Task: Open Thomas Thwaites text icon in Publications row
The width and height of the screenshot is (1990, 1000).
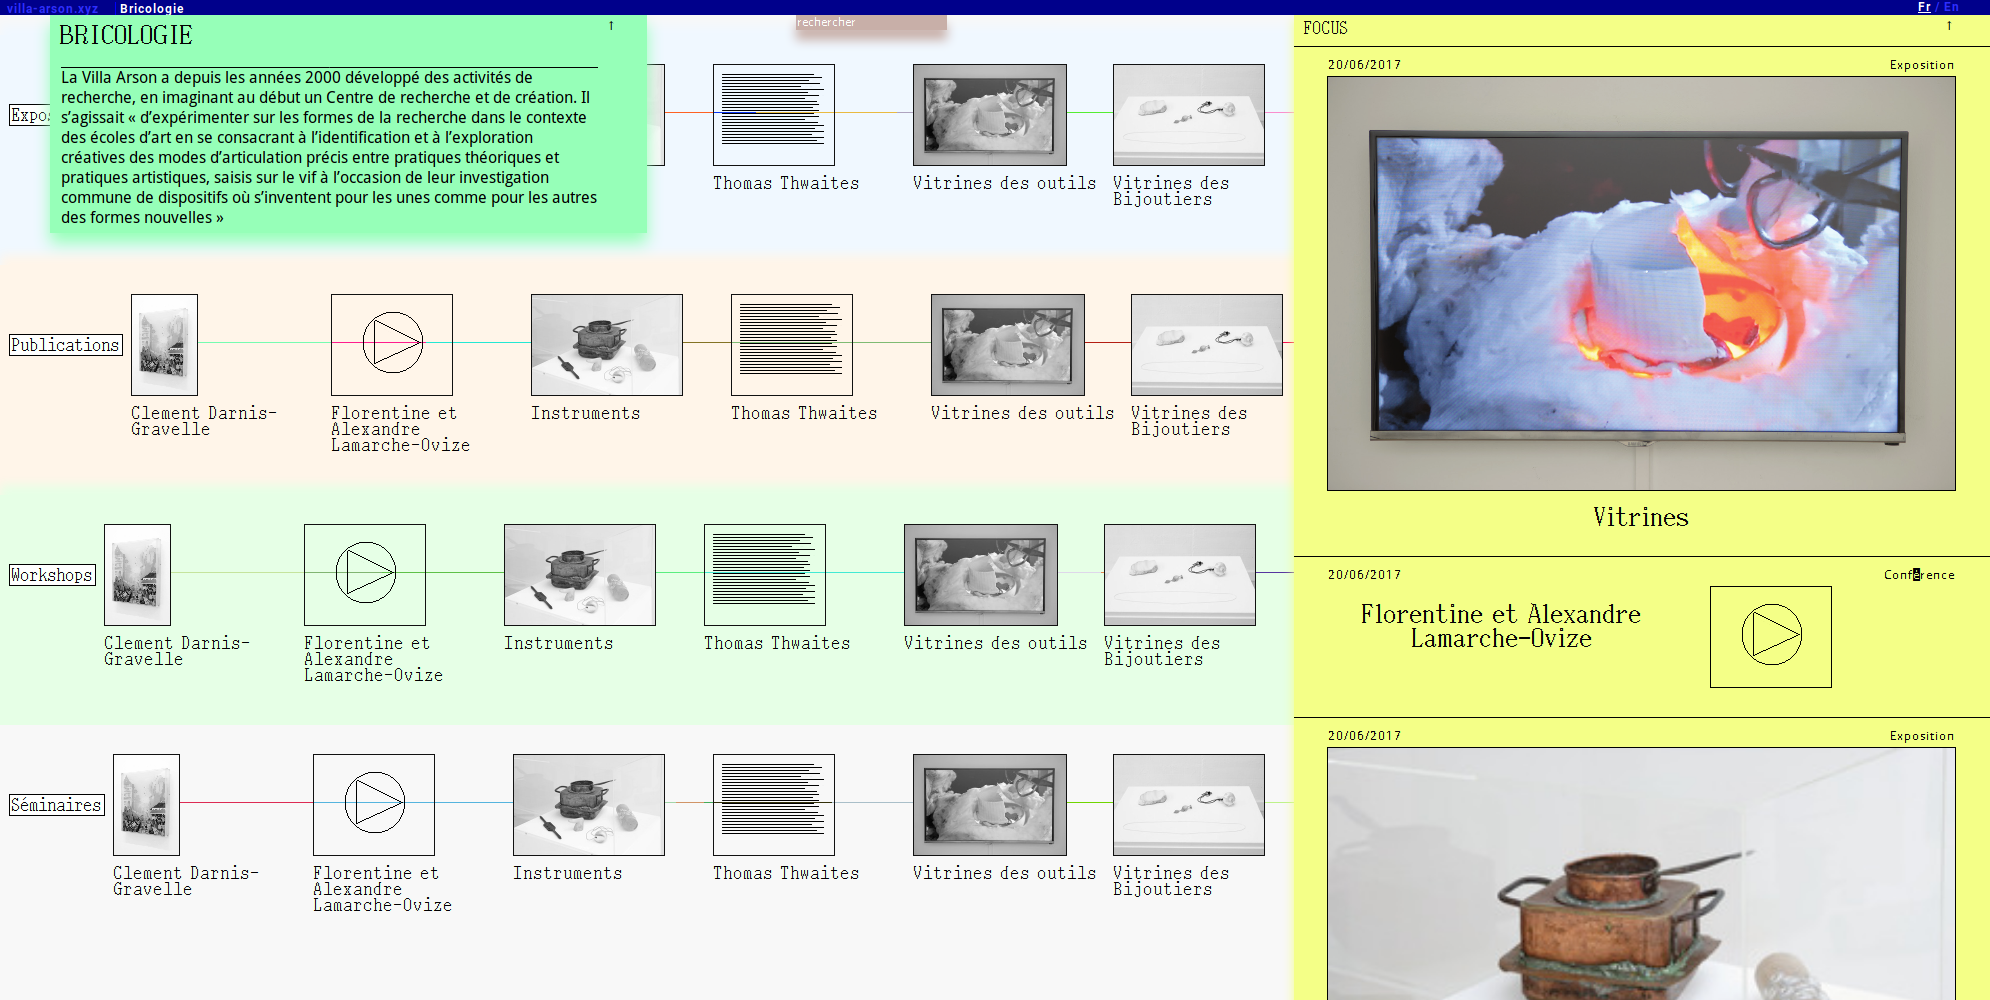Action: pyautogui.click(x=791, y=344)
